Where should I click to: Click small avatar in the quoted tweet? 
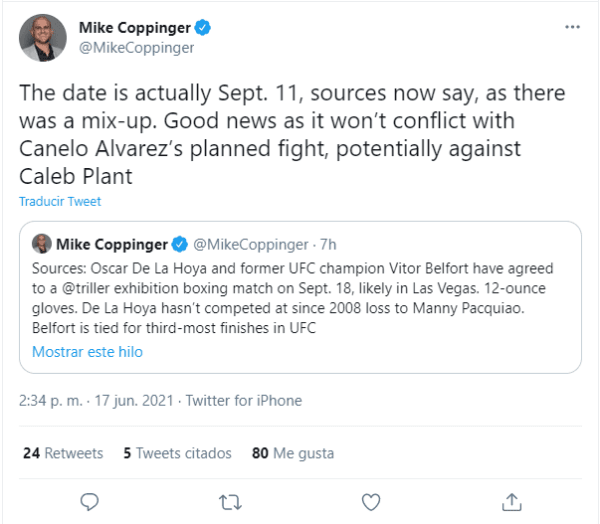pyautogui.click(x=42, y=245)
